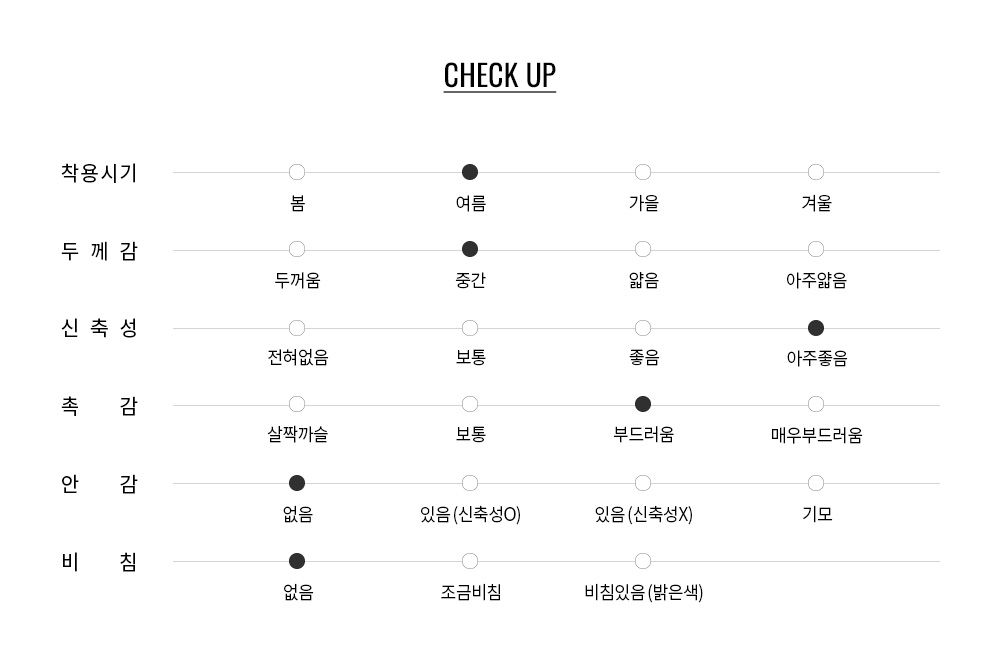Select the 전혀없음 elasticity circle
The width and height of the screenshot is (1000, 661).
pos(297,328)
